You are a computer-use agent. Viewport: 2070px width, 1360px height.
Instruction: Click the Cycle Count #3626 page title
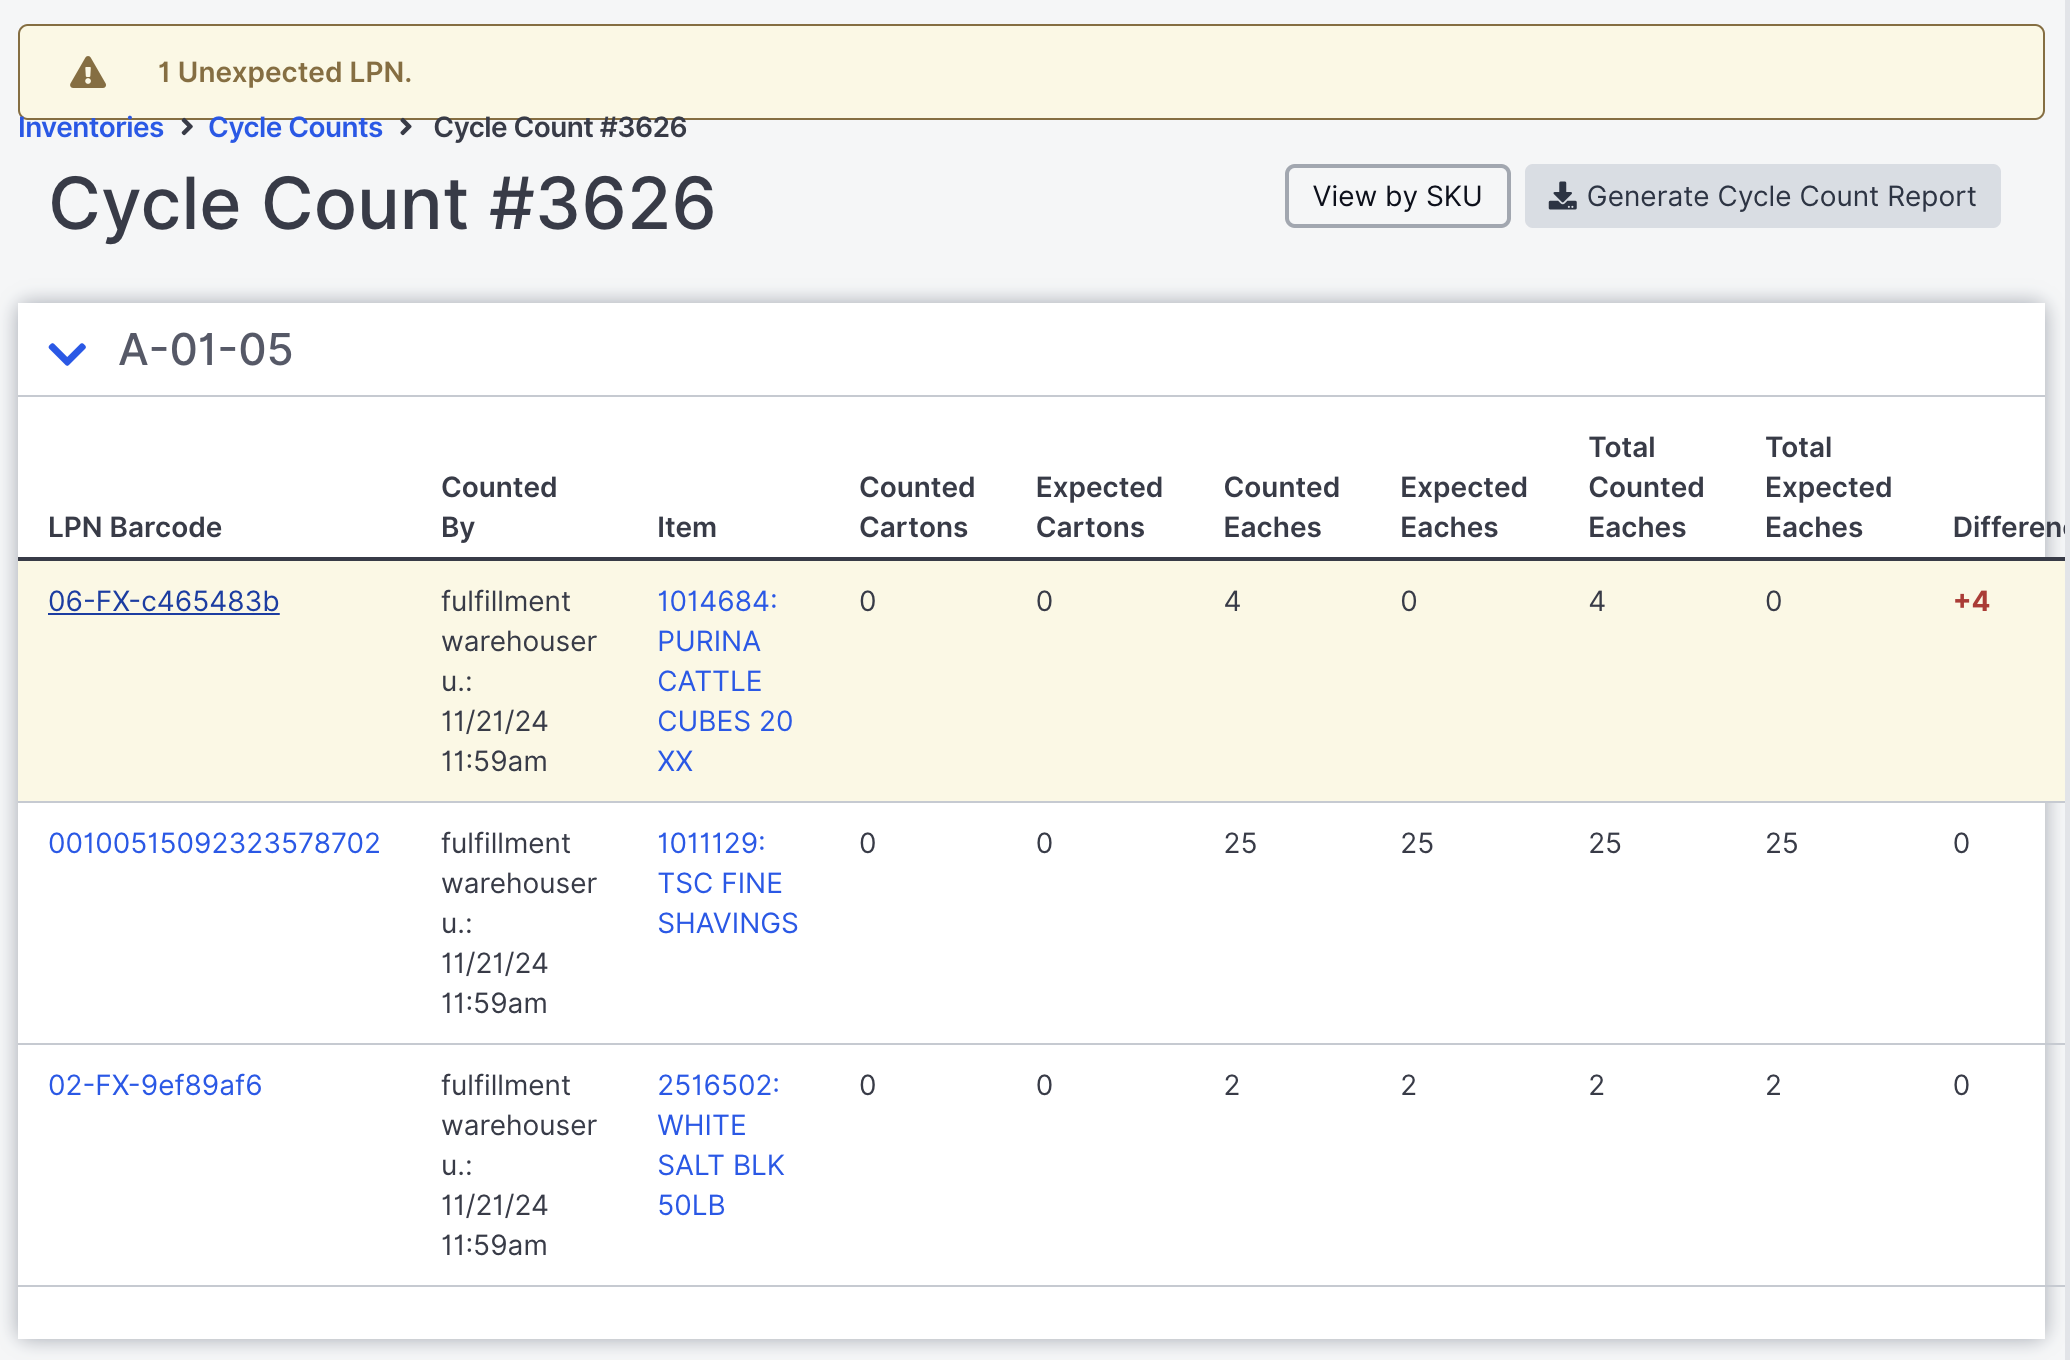(x=383, y=204)
